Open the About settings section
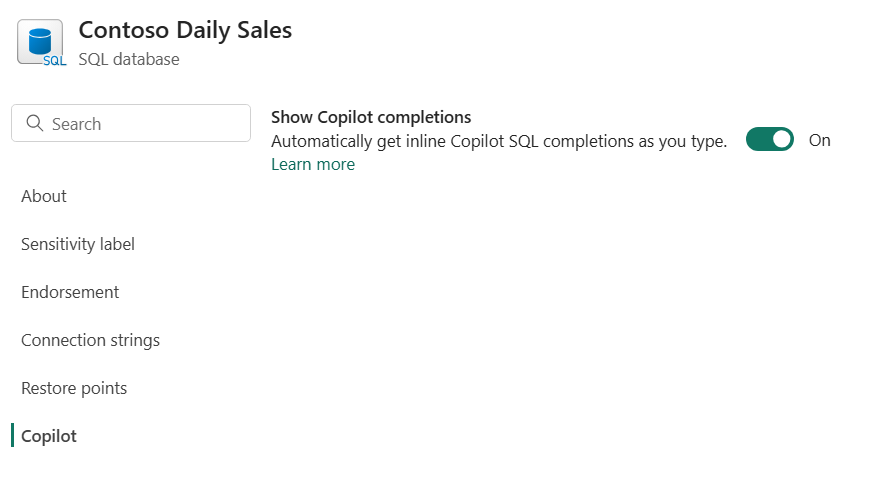873x477 pixels. click(44, 196)
